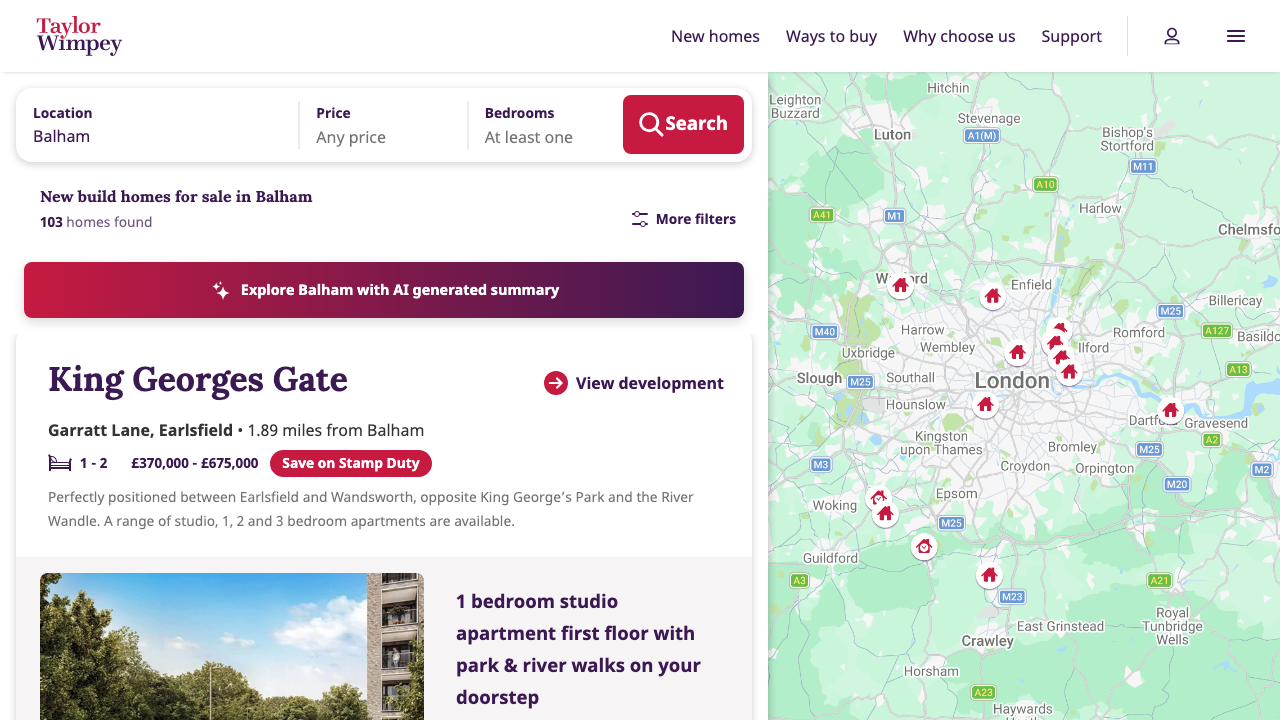
Task: Click the sparkle icon on the AI summary banner
Action: 220,290
